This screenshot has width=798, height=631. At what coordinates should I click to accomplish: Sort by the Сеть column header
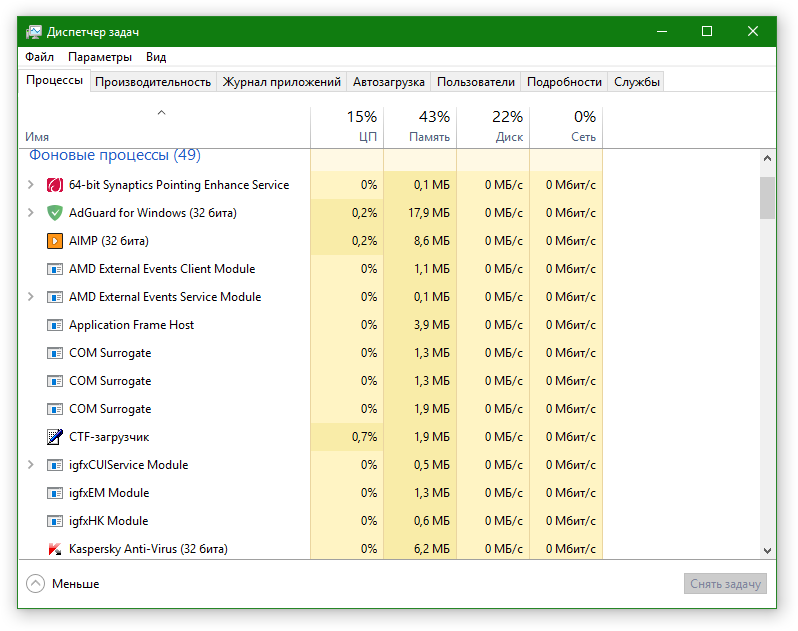pos(566,127)
